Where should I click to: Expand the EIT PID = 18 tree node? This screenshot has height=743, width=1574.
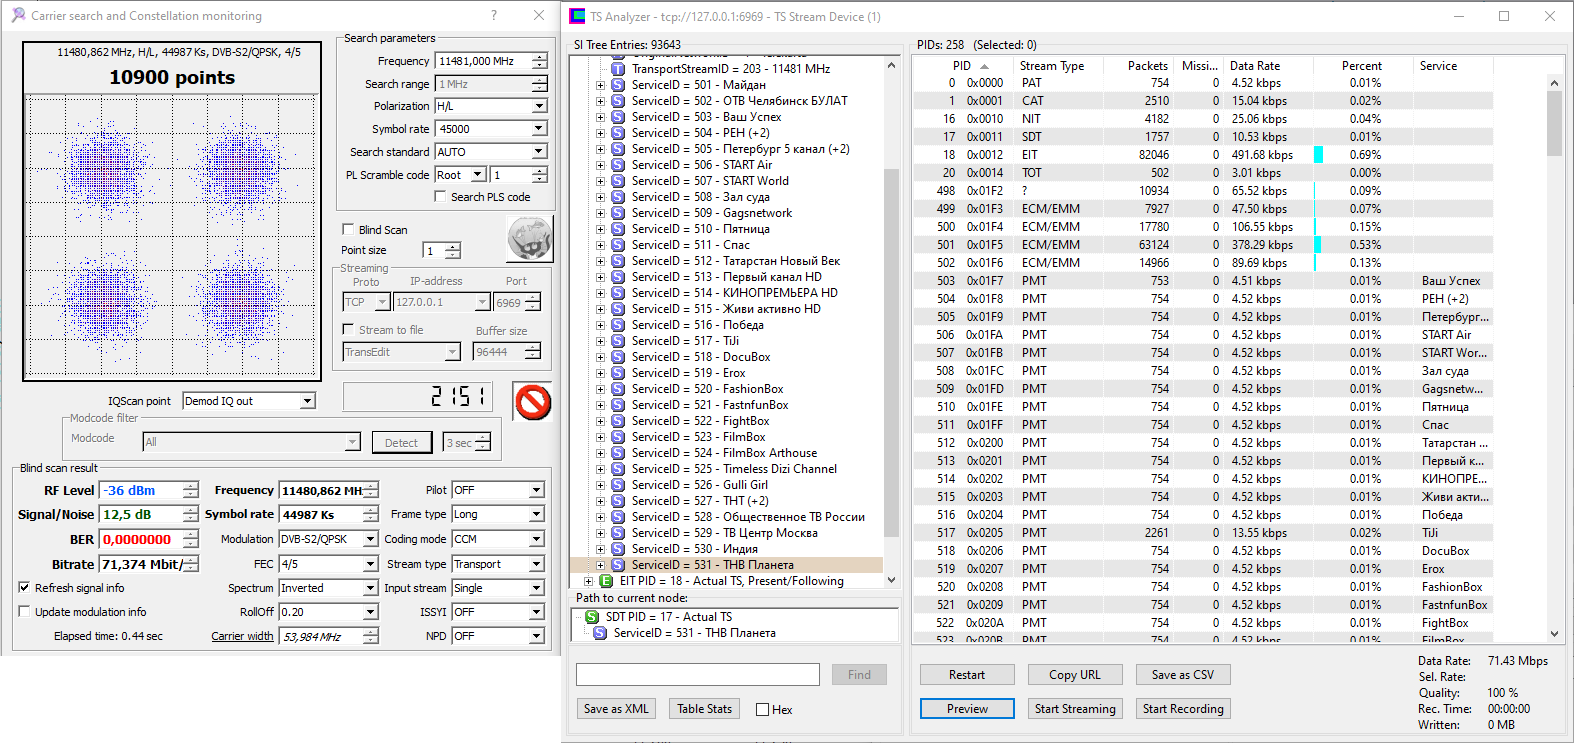coord(588,581)
